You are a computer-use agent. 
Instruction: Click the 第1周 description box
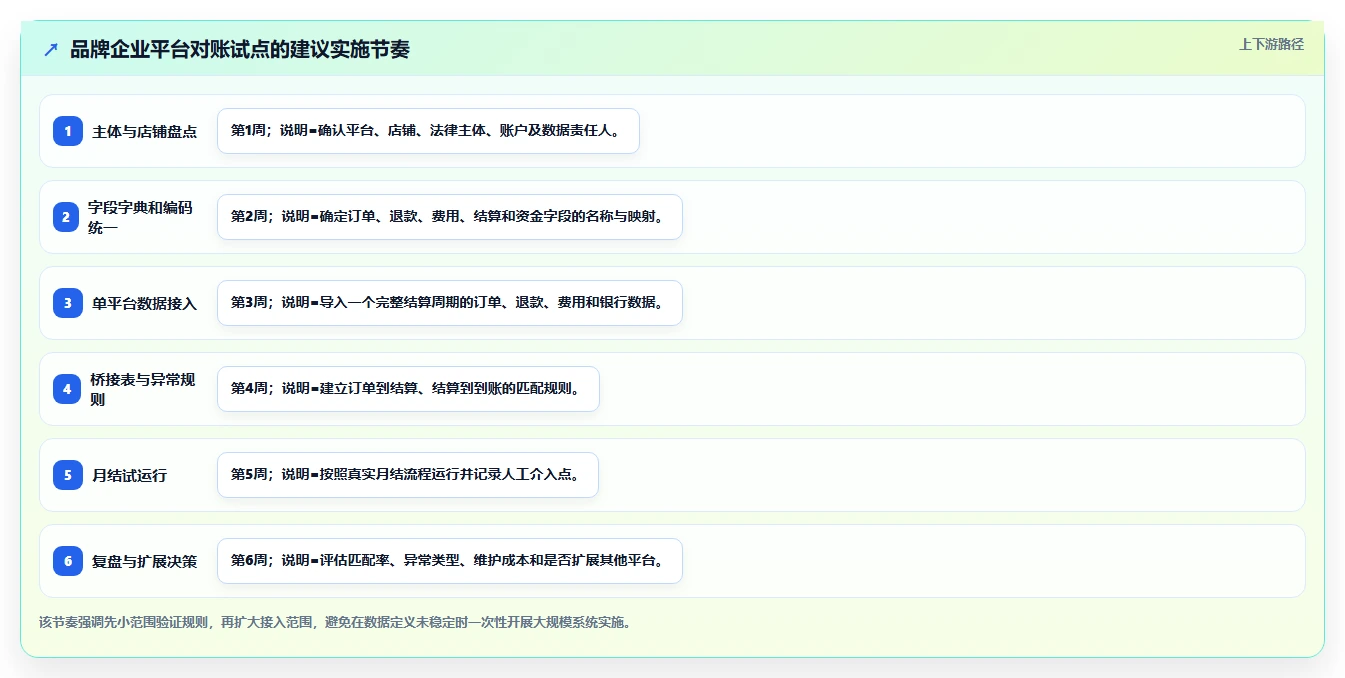point(428,131)
